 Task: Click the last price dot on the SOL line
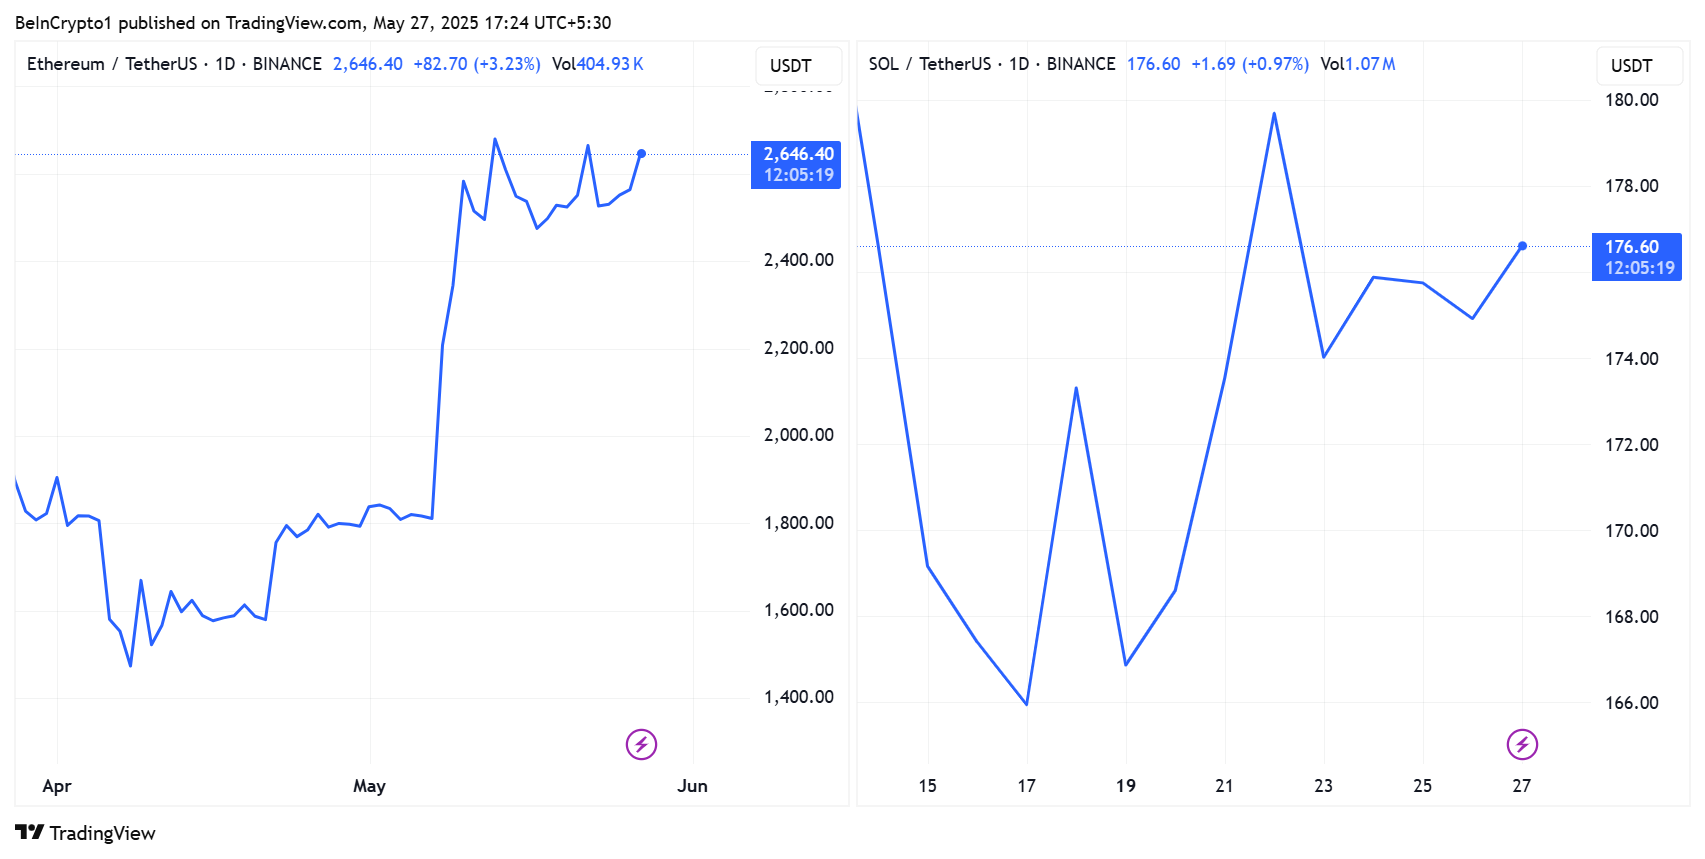click(x=1522, y=246)
